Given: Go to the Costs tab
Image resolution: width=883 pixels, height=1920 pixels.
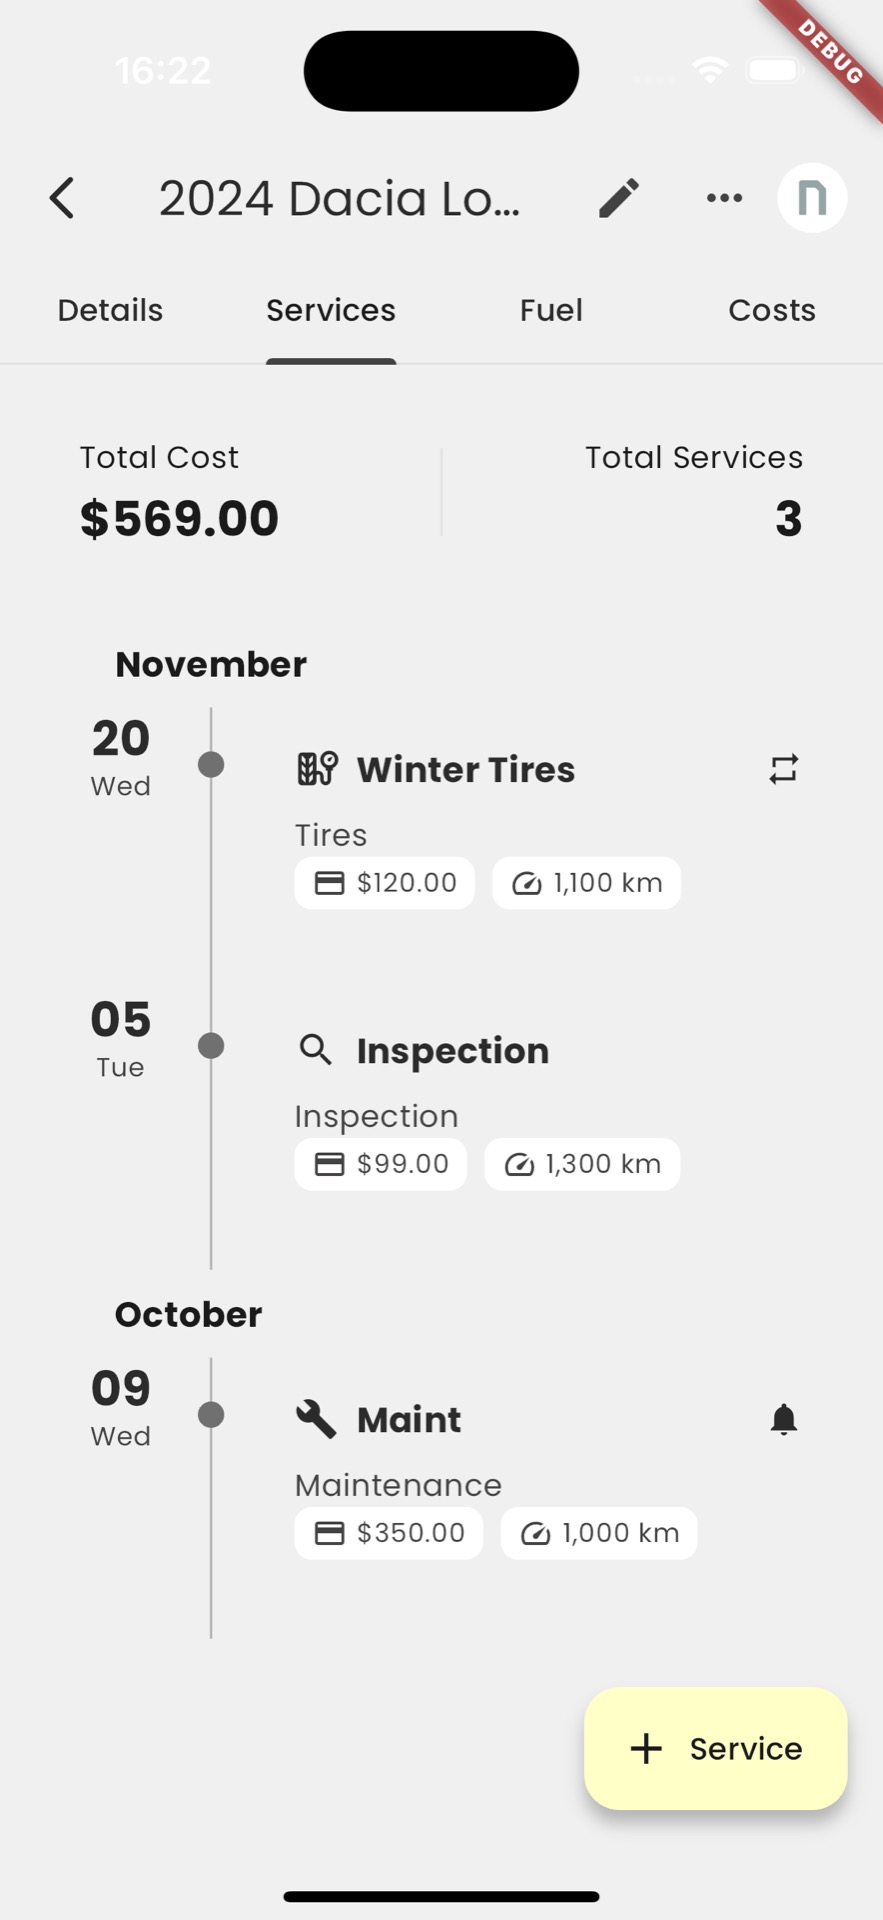Looking at the screenshot, I should [772, 311].
